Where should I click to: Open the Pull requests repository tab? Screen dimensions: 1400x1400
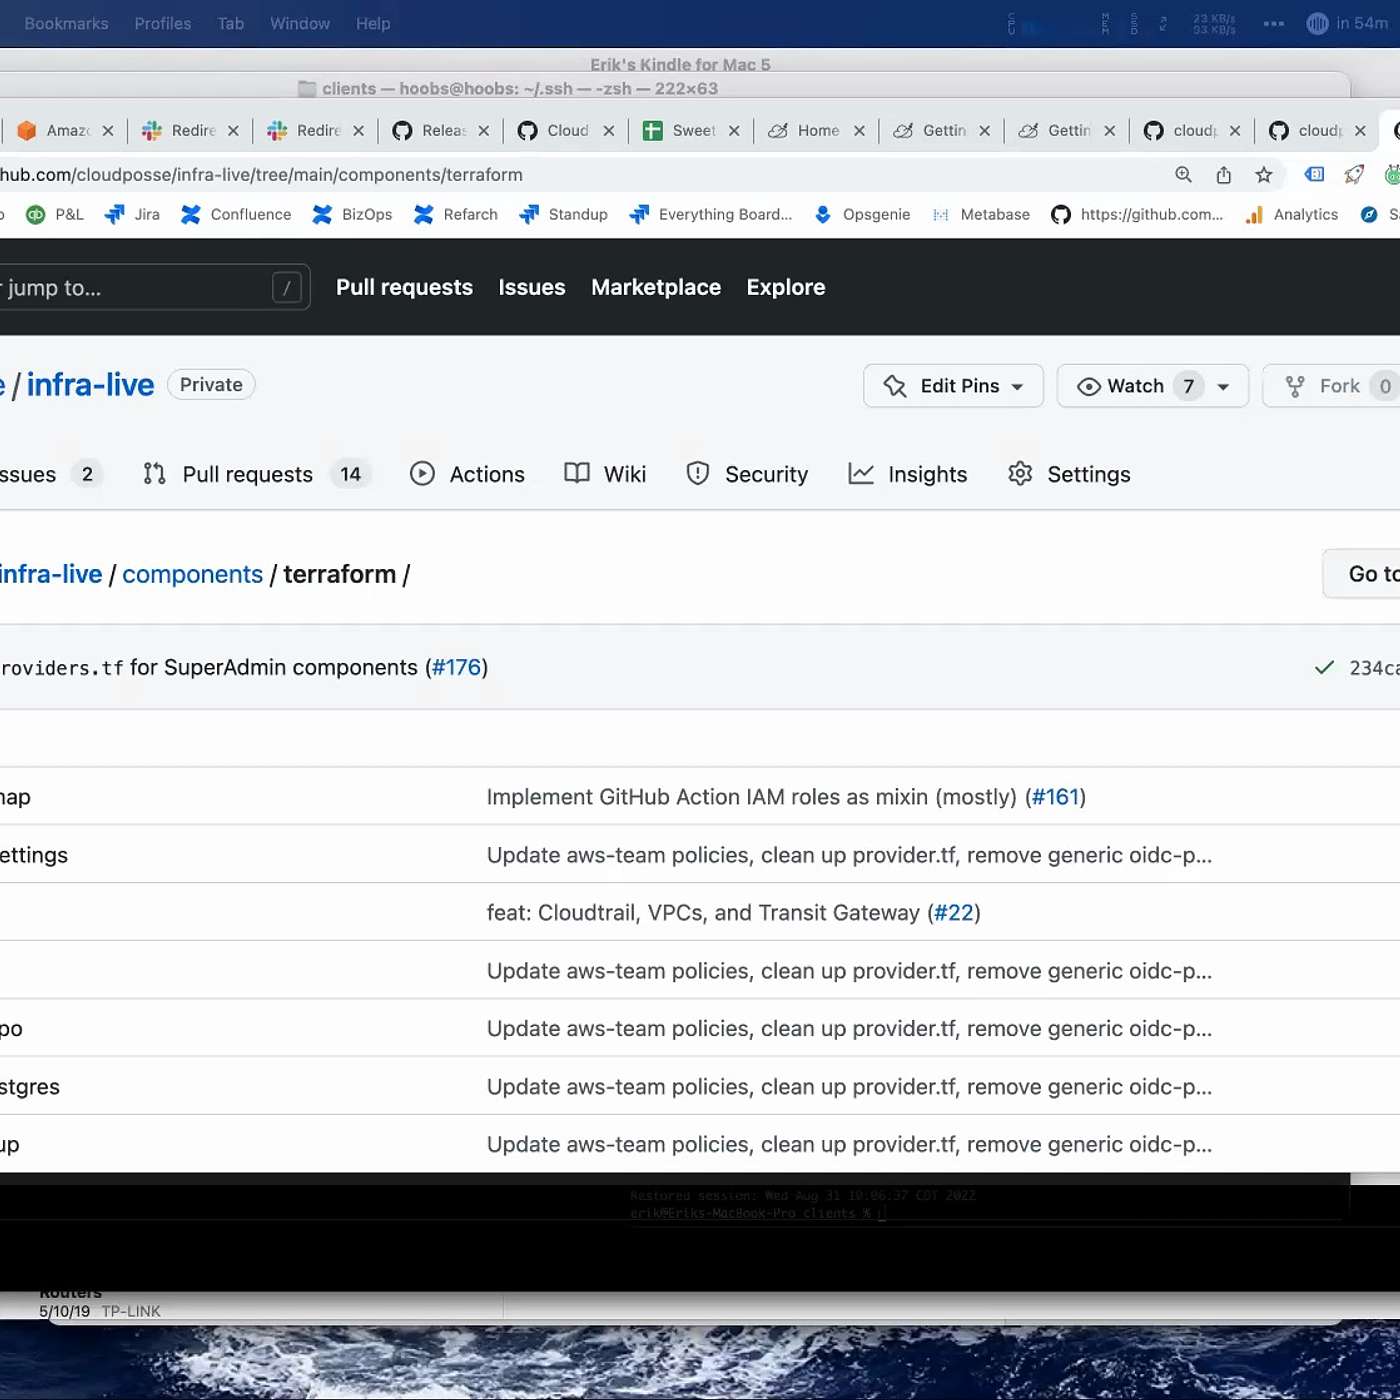[247, 474]
